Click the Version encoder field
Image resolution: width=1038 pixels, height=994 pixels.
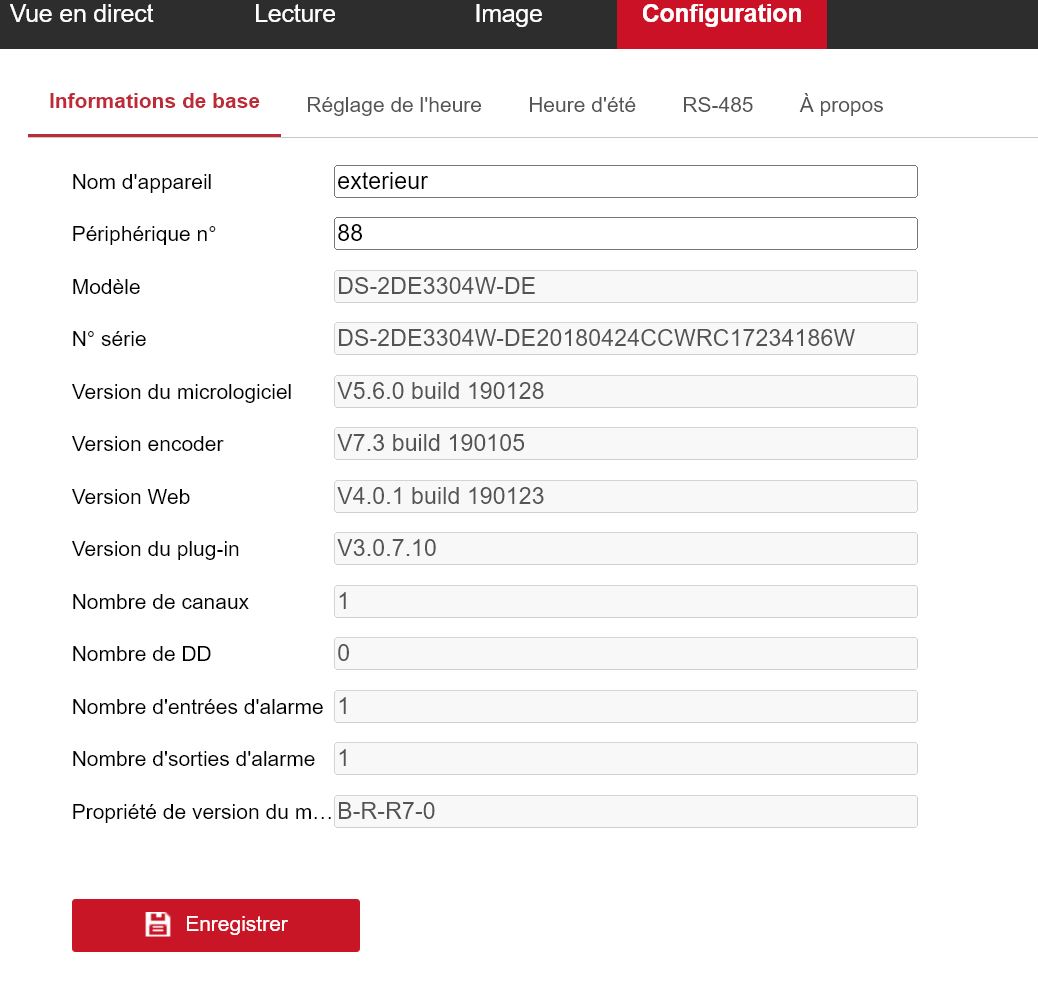(625, 444)
